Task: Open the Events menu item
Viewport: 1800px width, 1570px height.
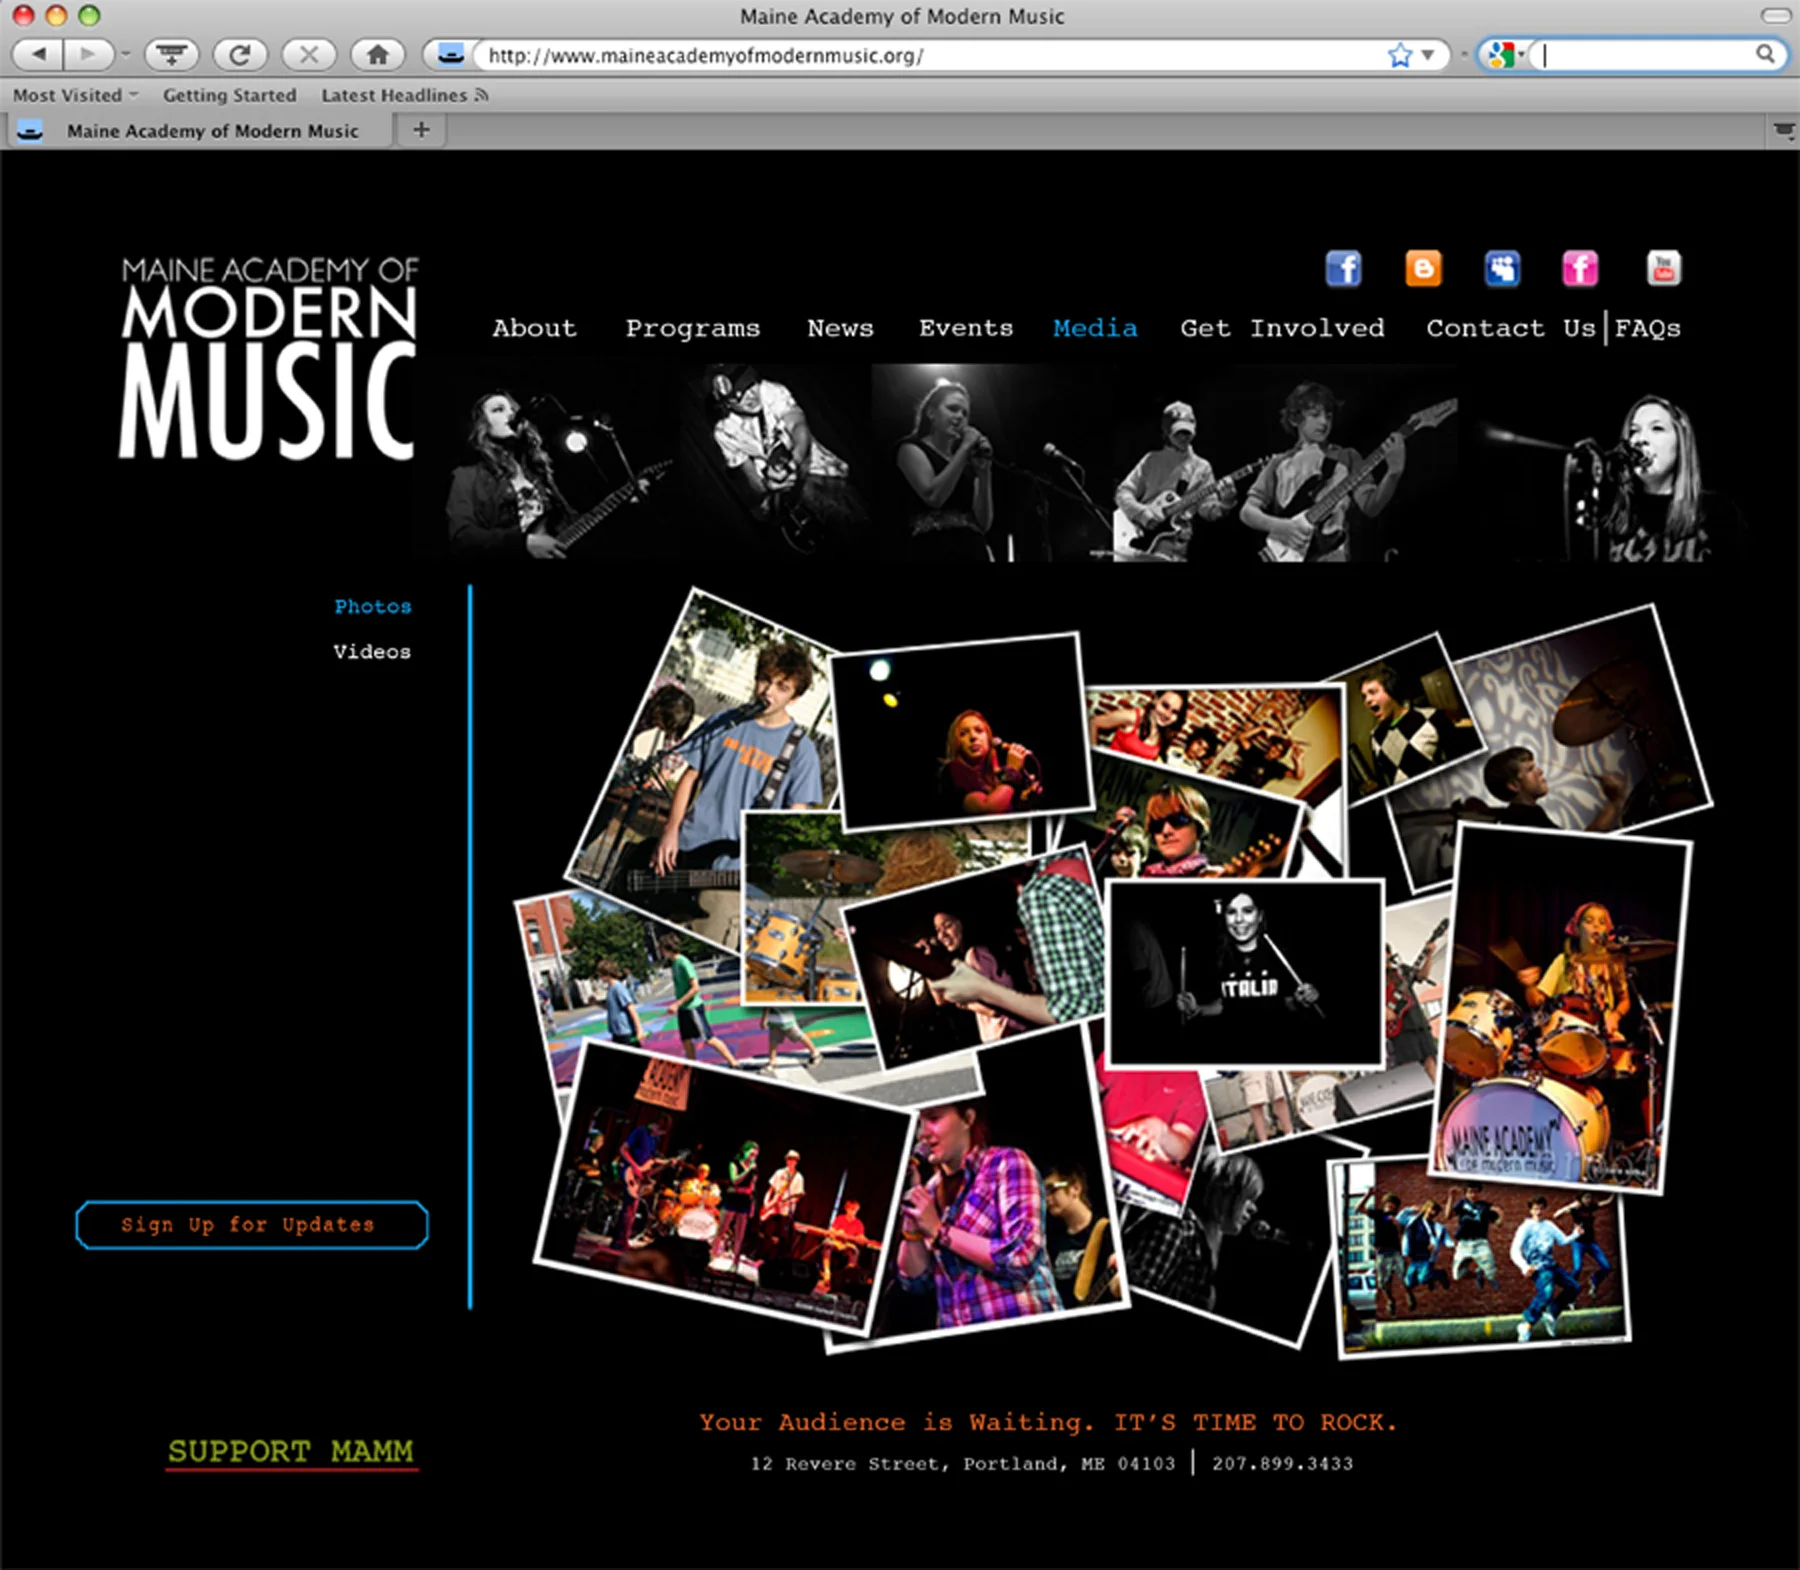Action: coord(966,328)
